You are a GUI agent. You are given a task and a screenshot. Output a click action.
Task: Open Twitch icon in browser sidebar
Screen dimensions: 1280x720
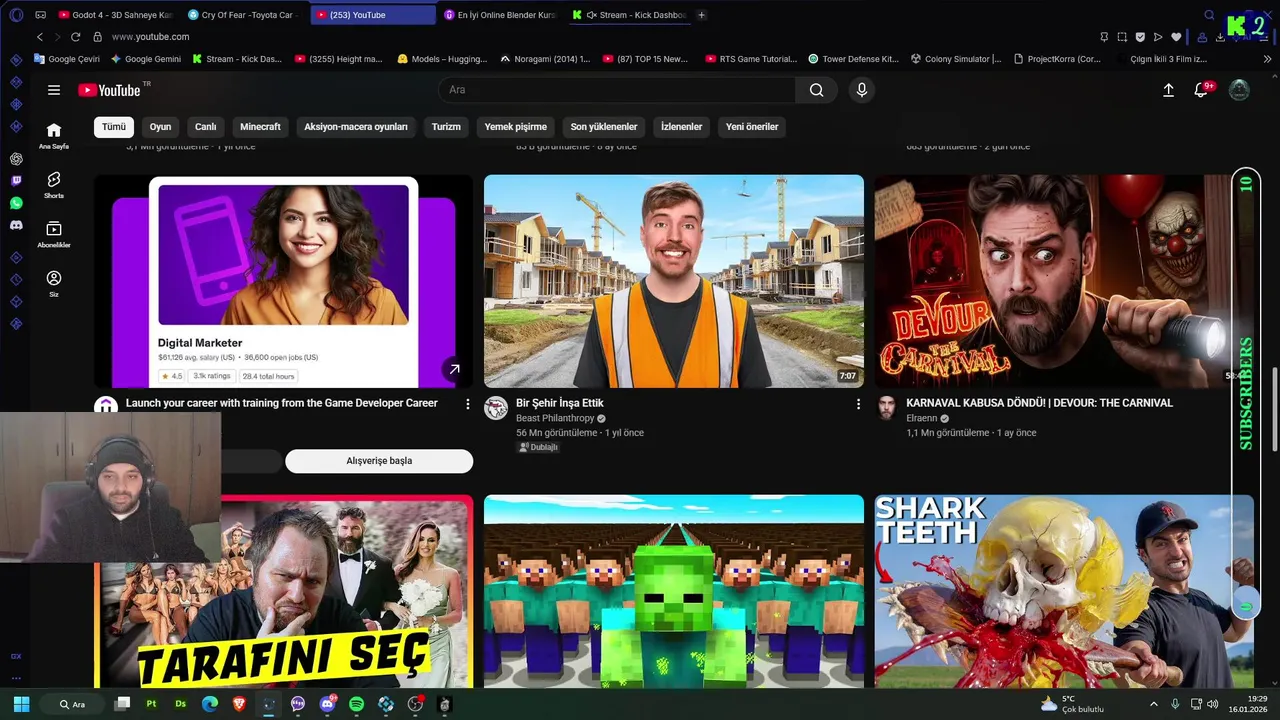[16, 181]
